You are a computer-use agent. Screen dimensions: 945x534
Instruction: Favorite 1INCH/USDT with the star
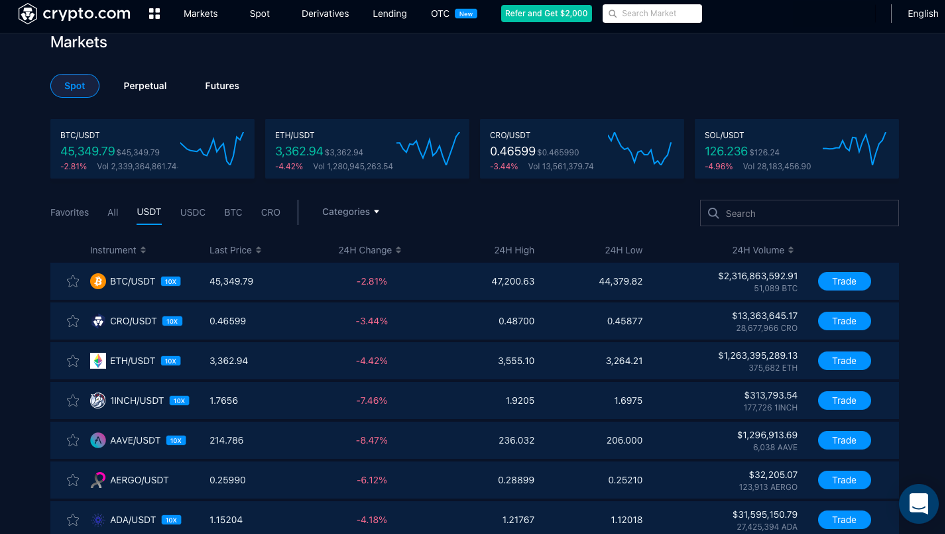73,401
